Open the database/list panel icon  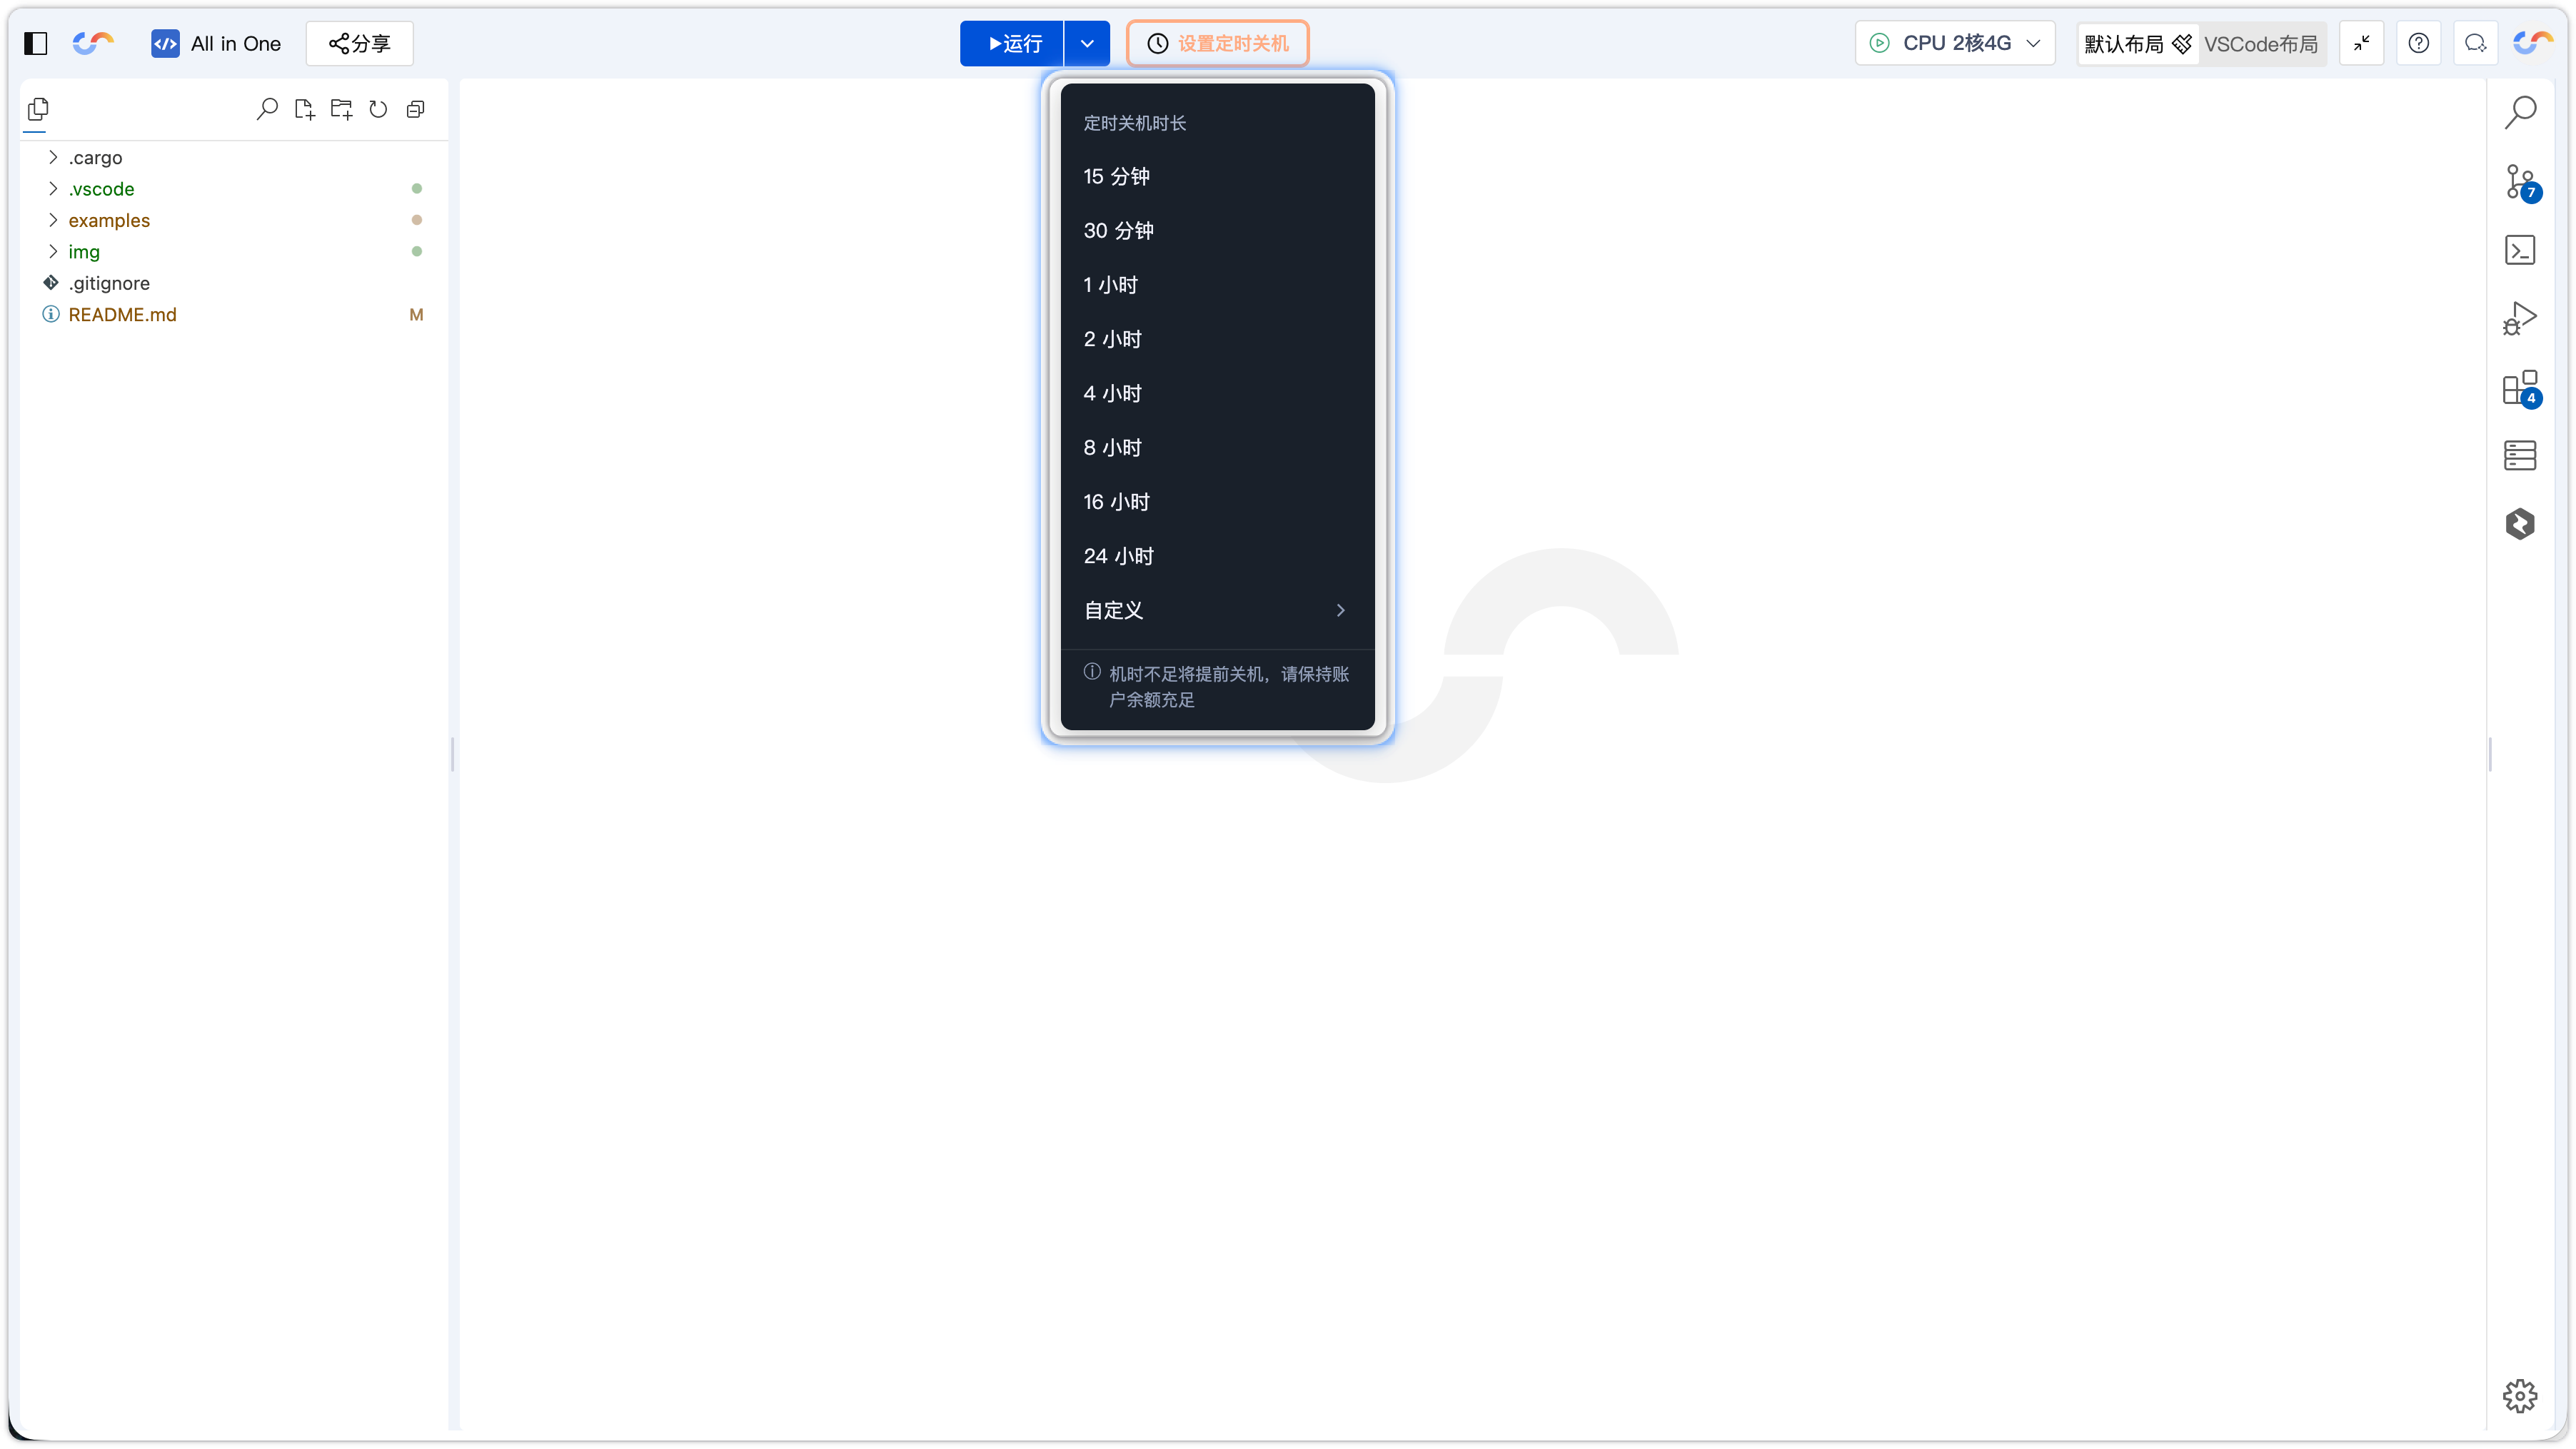click(x=2520, y=455)
